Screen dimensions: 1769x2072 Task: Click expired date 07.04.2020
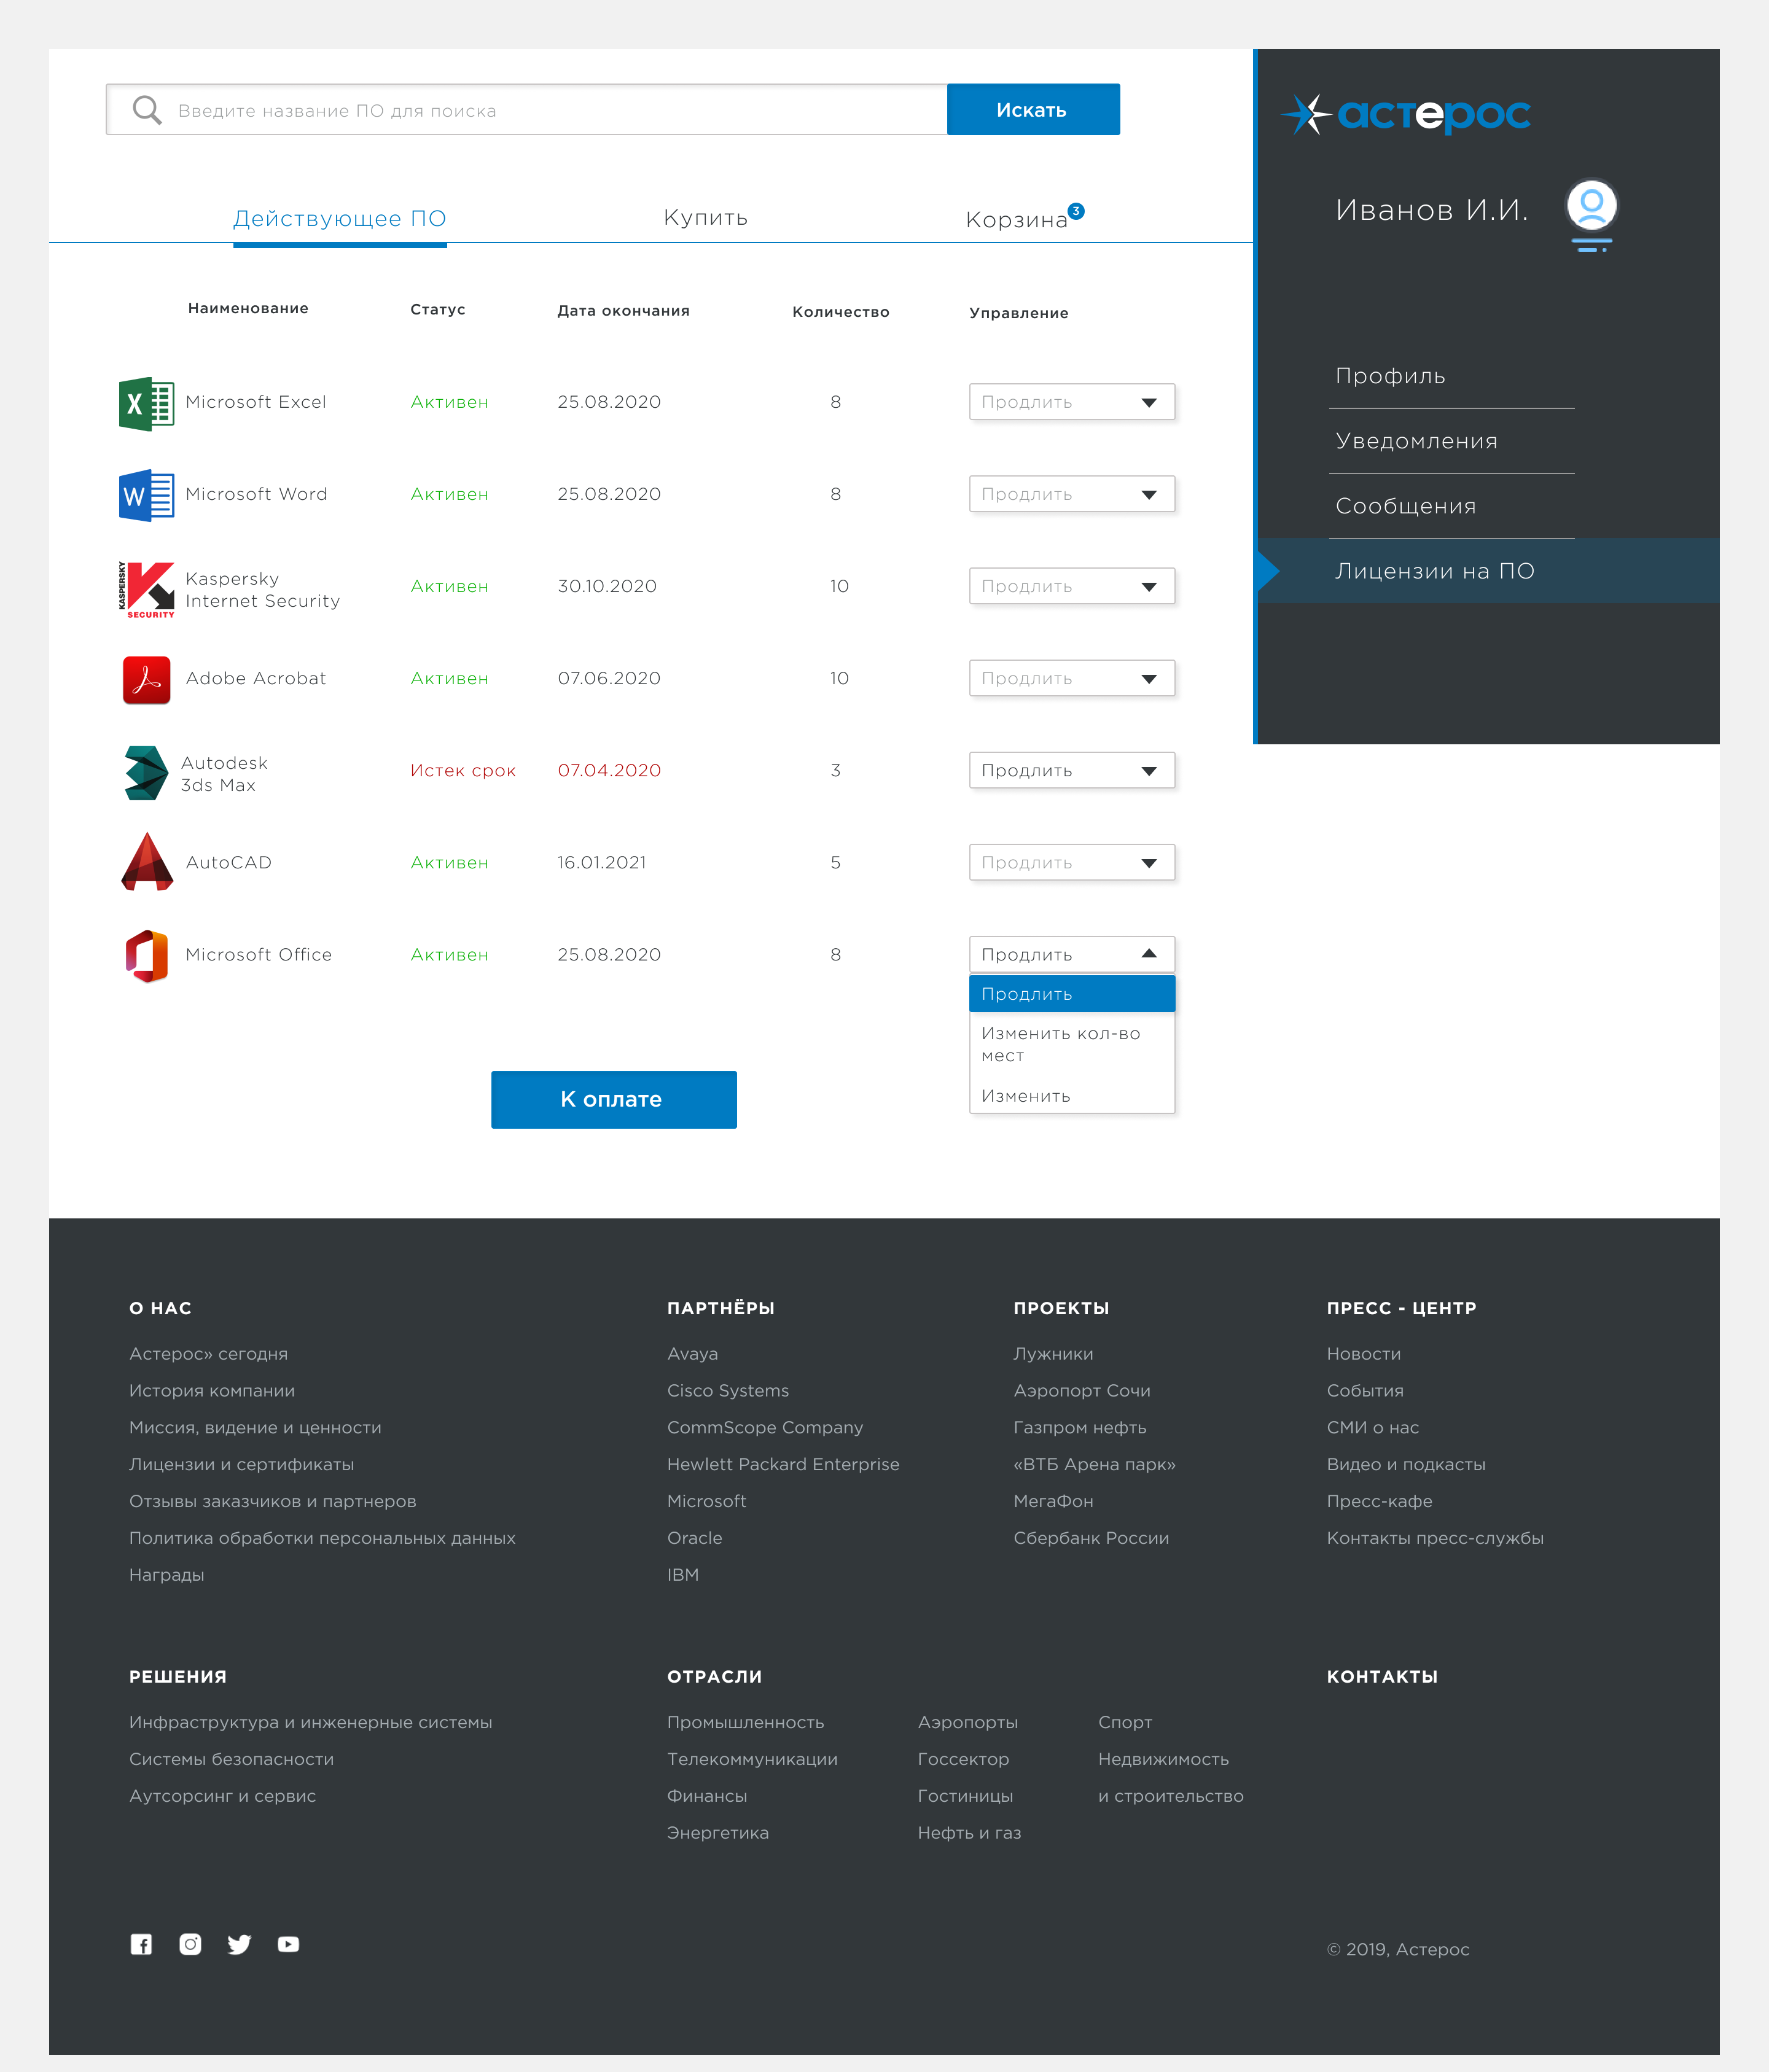(609, 771)
